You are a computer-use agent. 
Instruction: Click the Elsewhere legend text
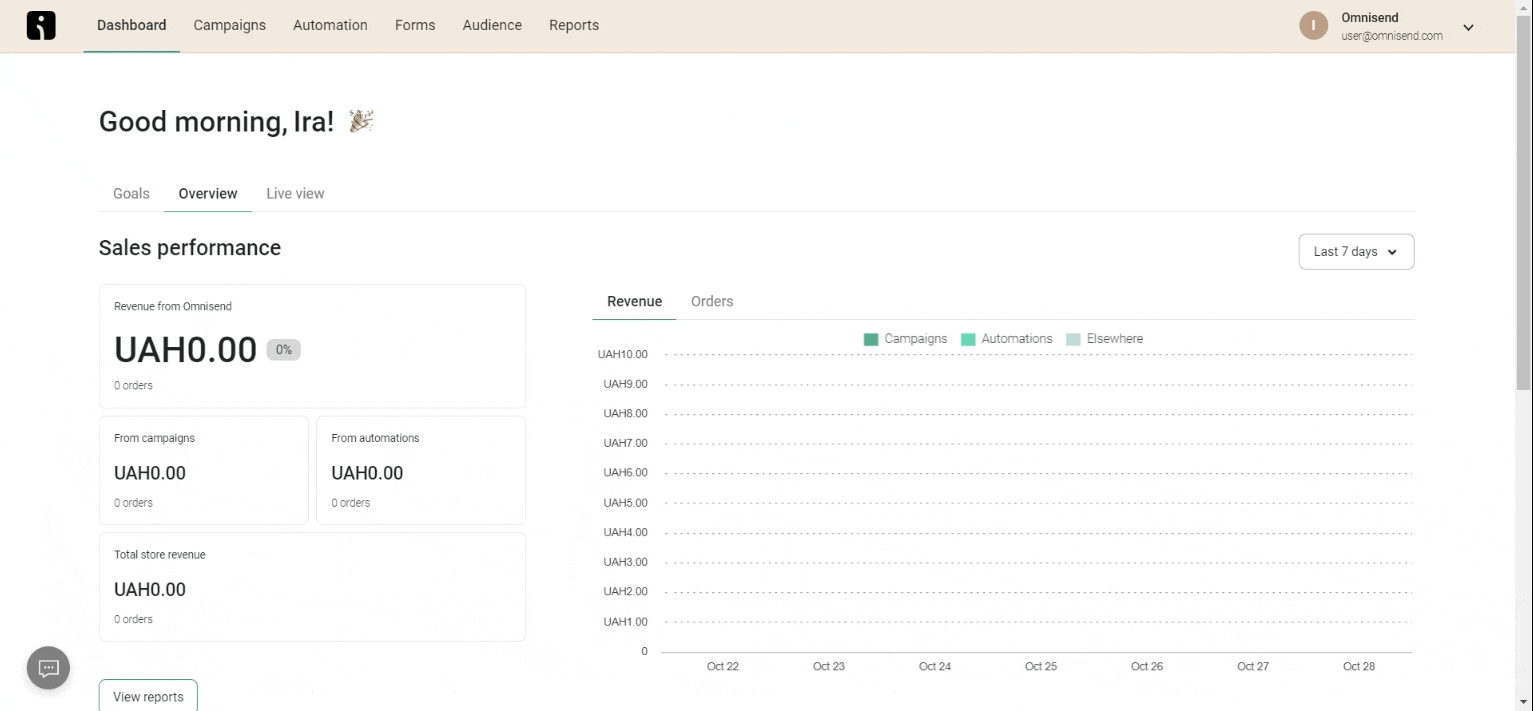(1114, 339)
